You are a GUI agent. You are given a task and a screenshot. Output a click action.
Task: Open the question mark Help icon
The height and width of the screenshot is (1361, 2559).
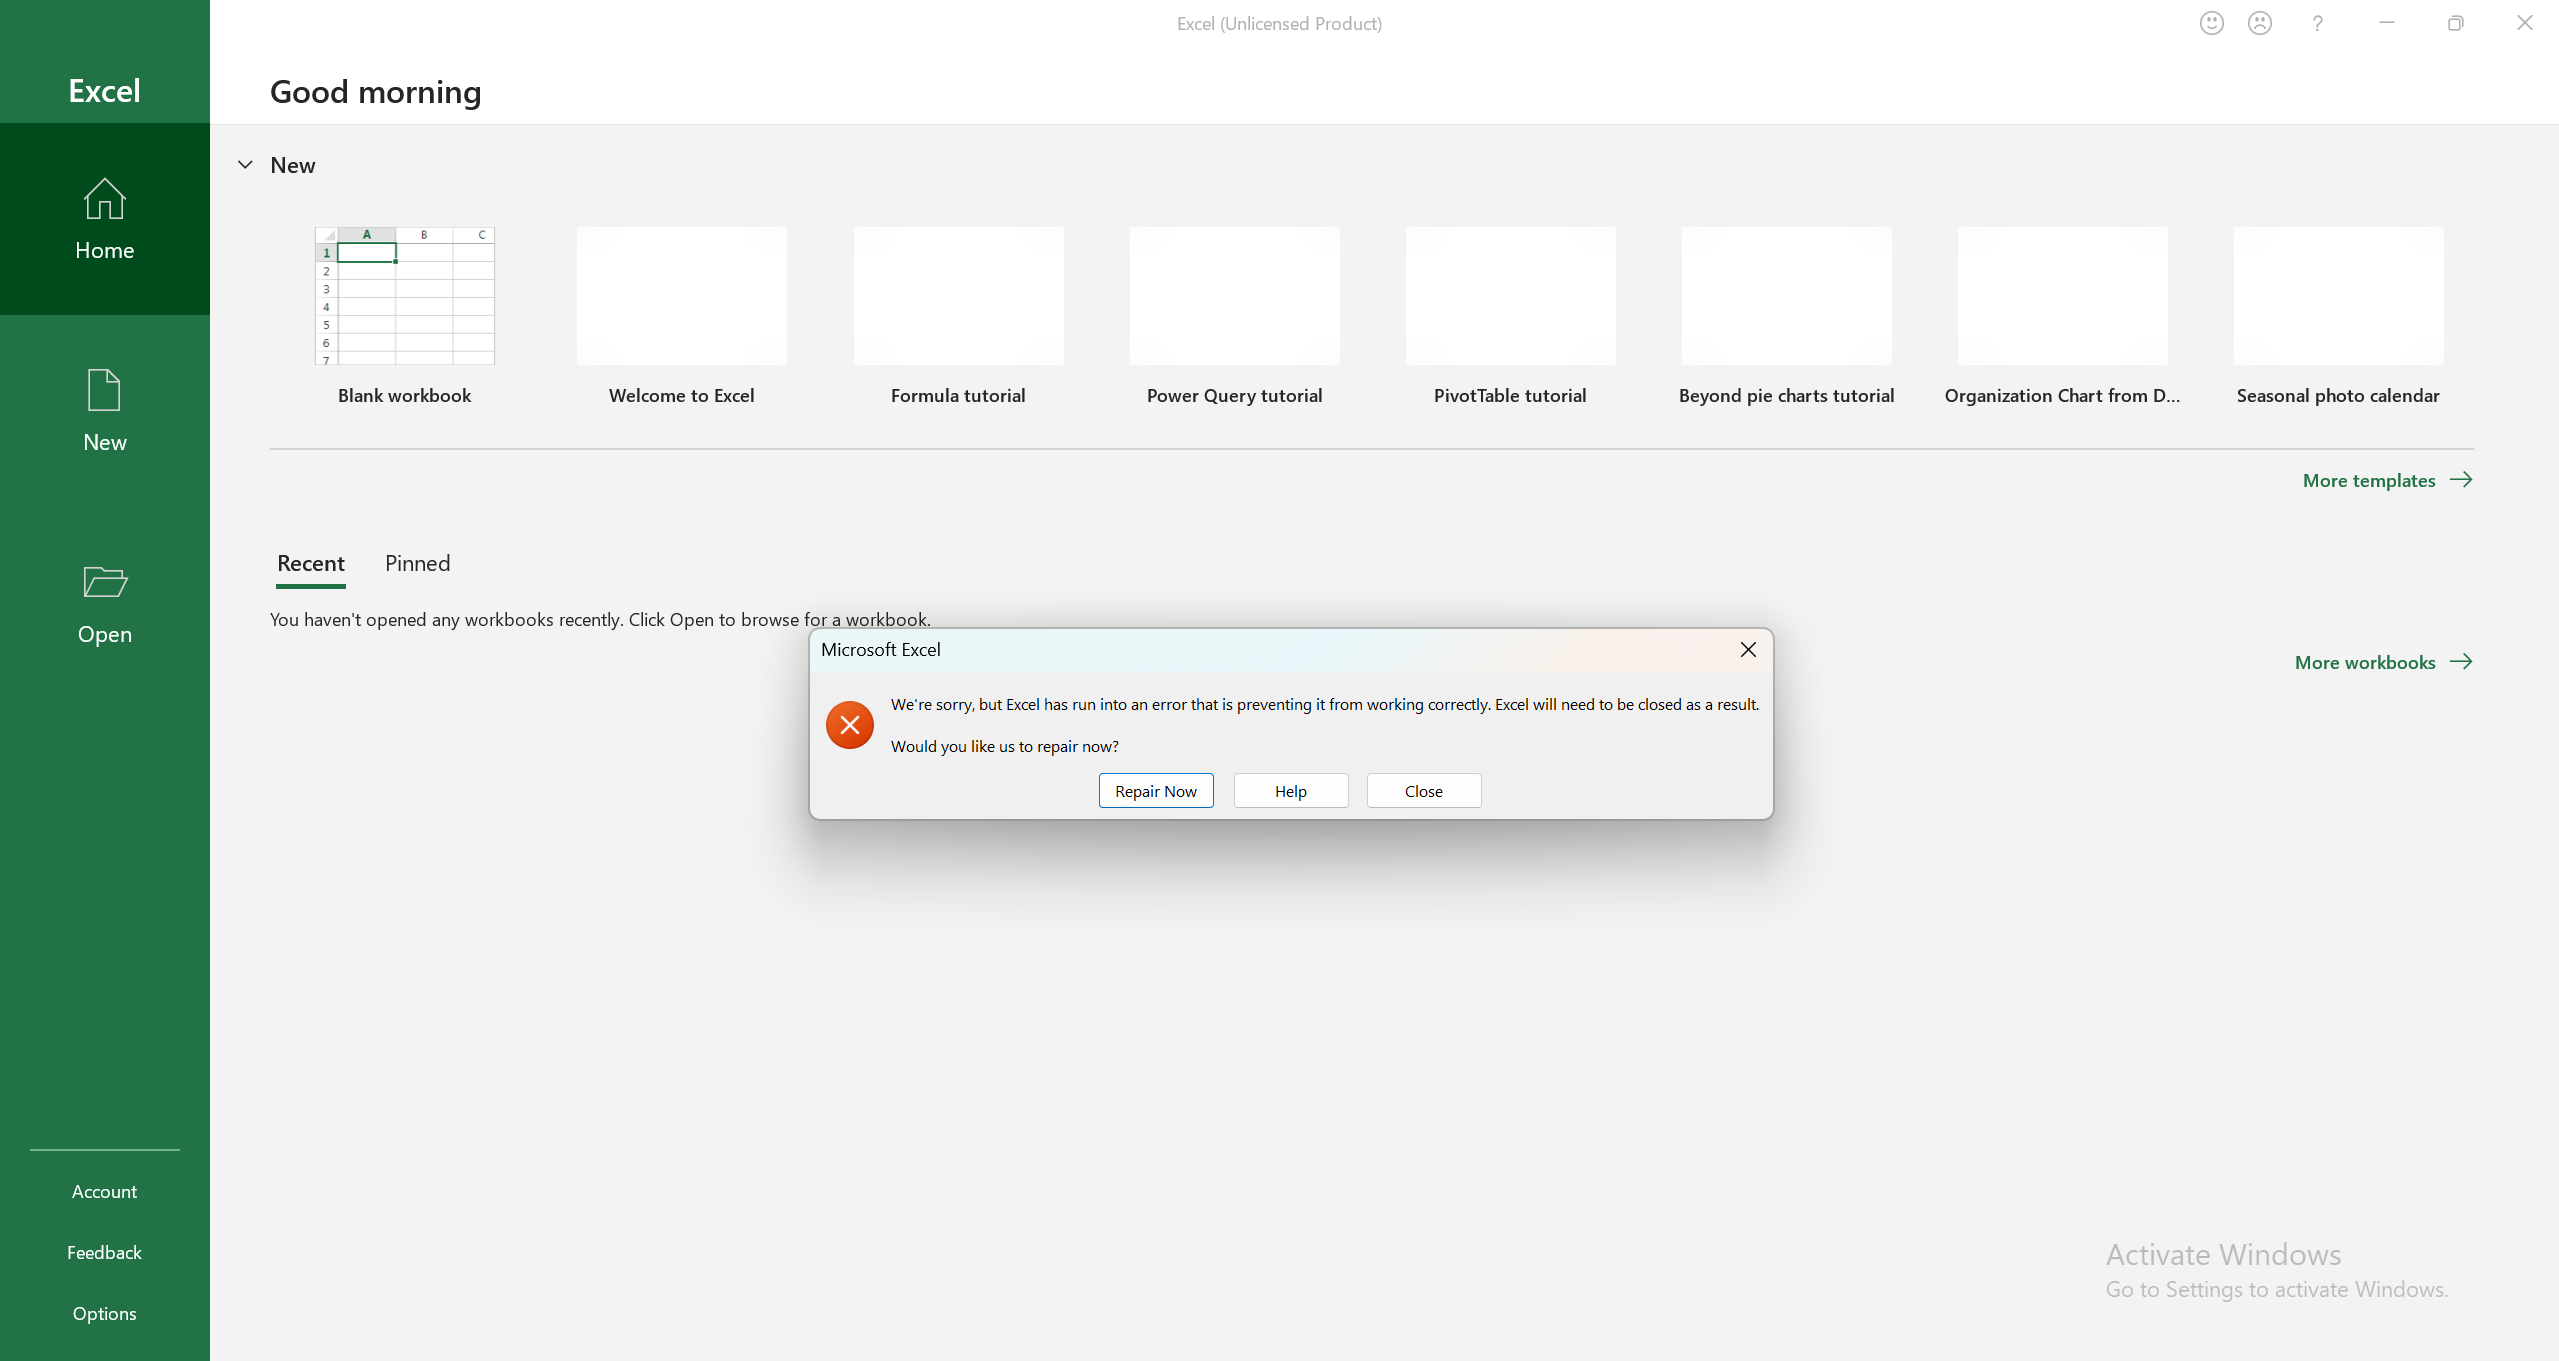coord(2317,23)
